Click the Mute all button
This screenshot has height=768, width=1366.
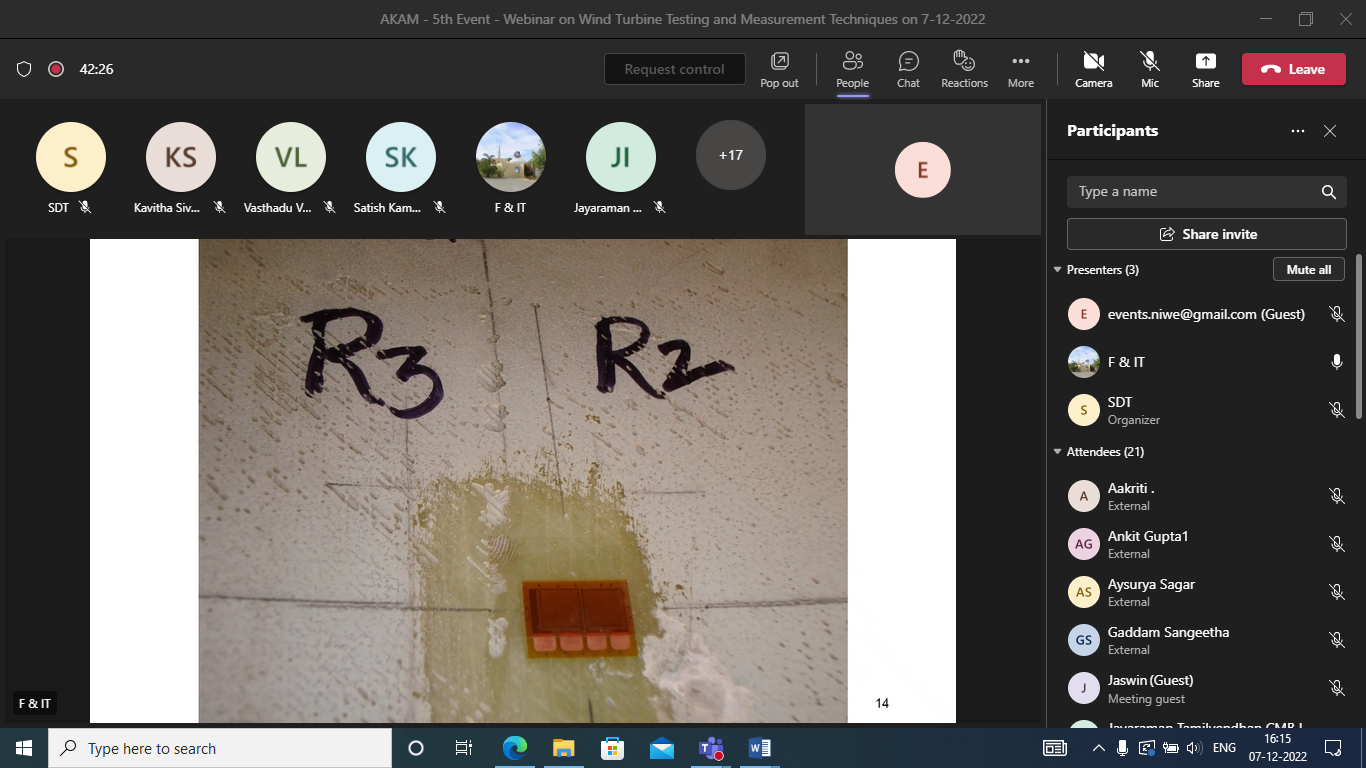(1308, 270)
